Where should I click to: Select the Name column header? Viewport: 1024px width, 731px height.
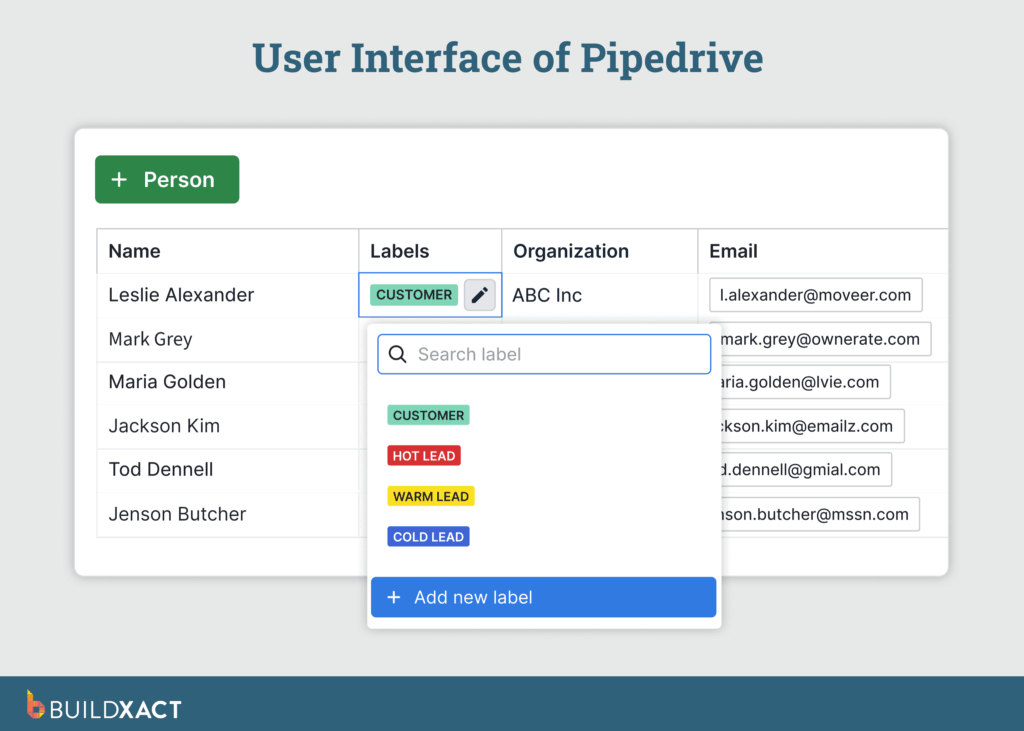[134, 251]
